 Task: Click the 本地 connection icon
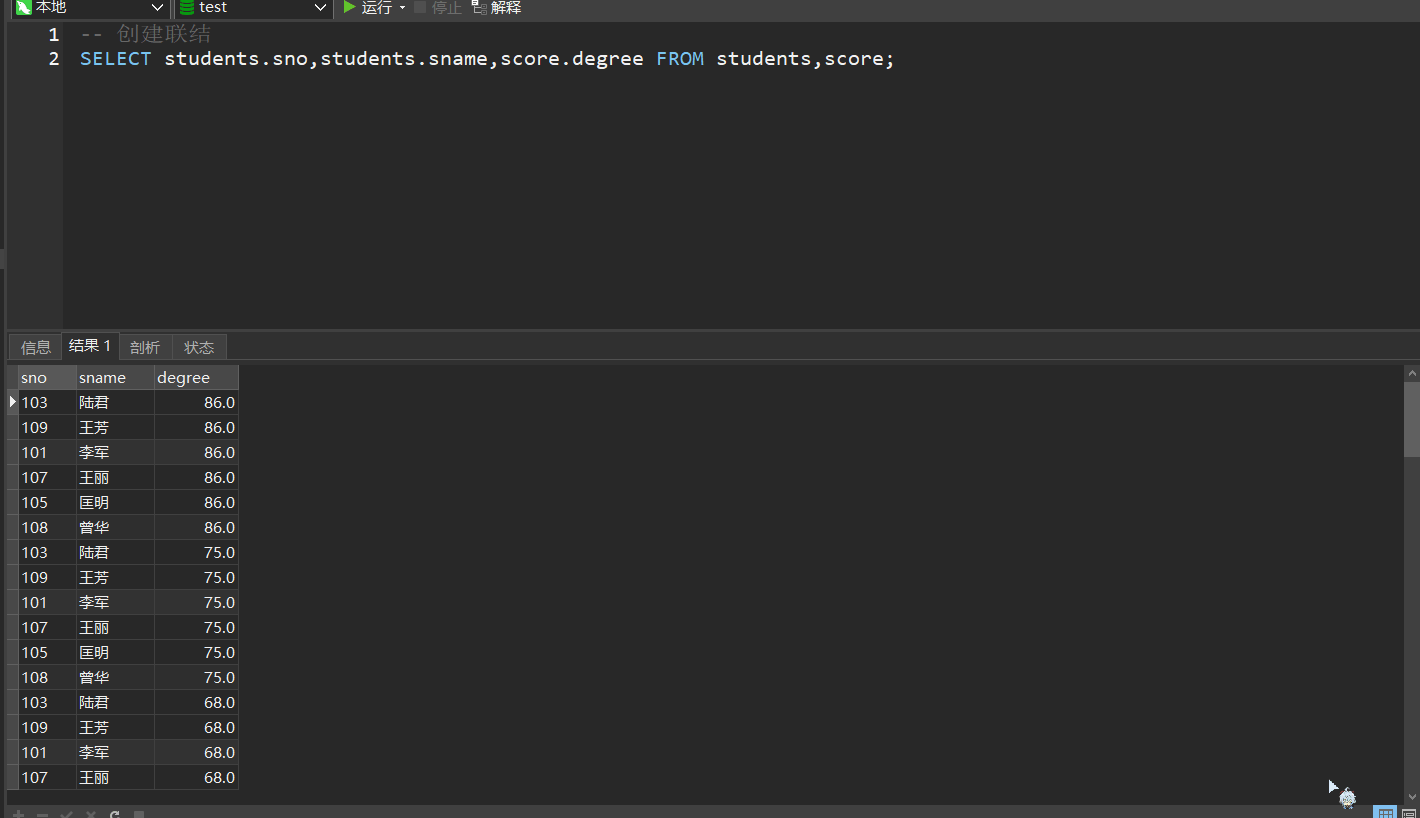pos(23,8)
